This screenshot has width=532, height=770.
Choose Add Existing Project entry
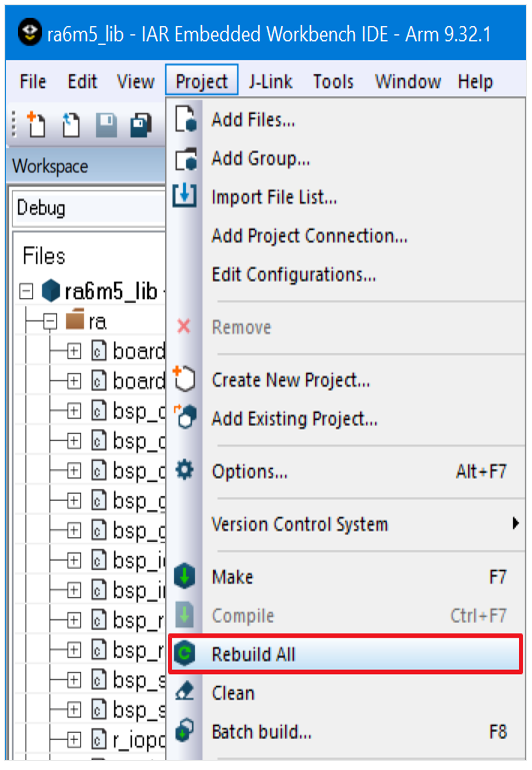(295, 419)
